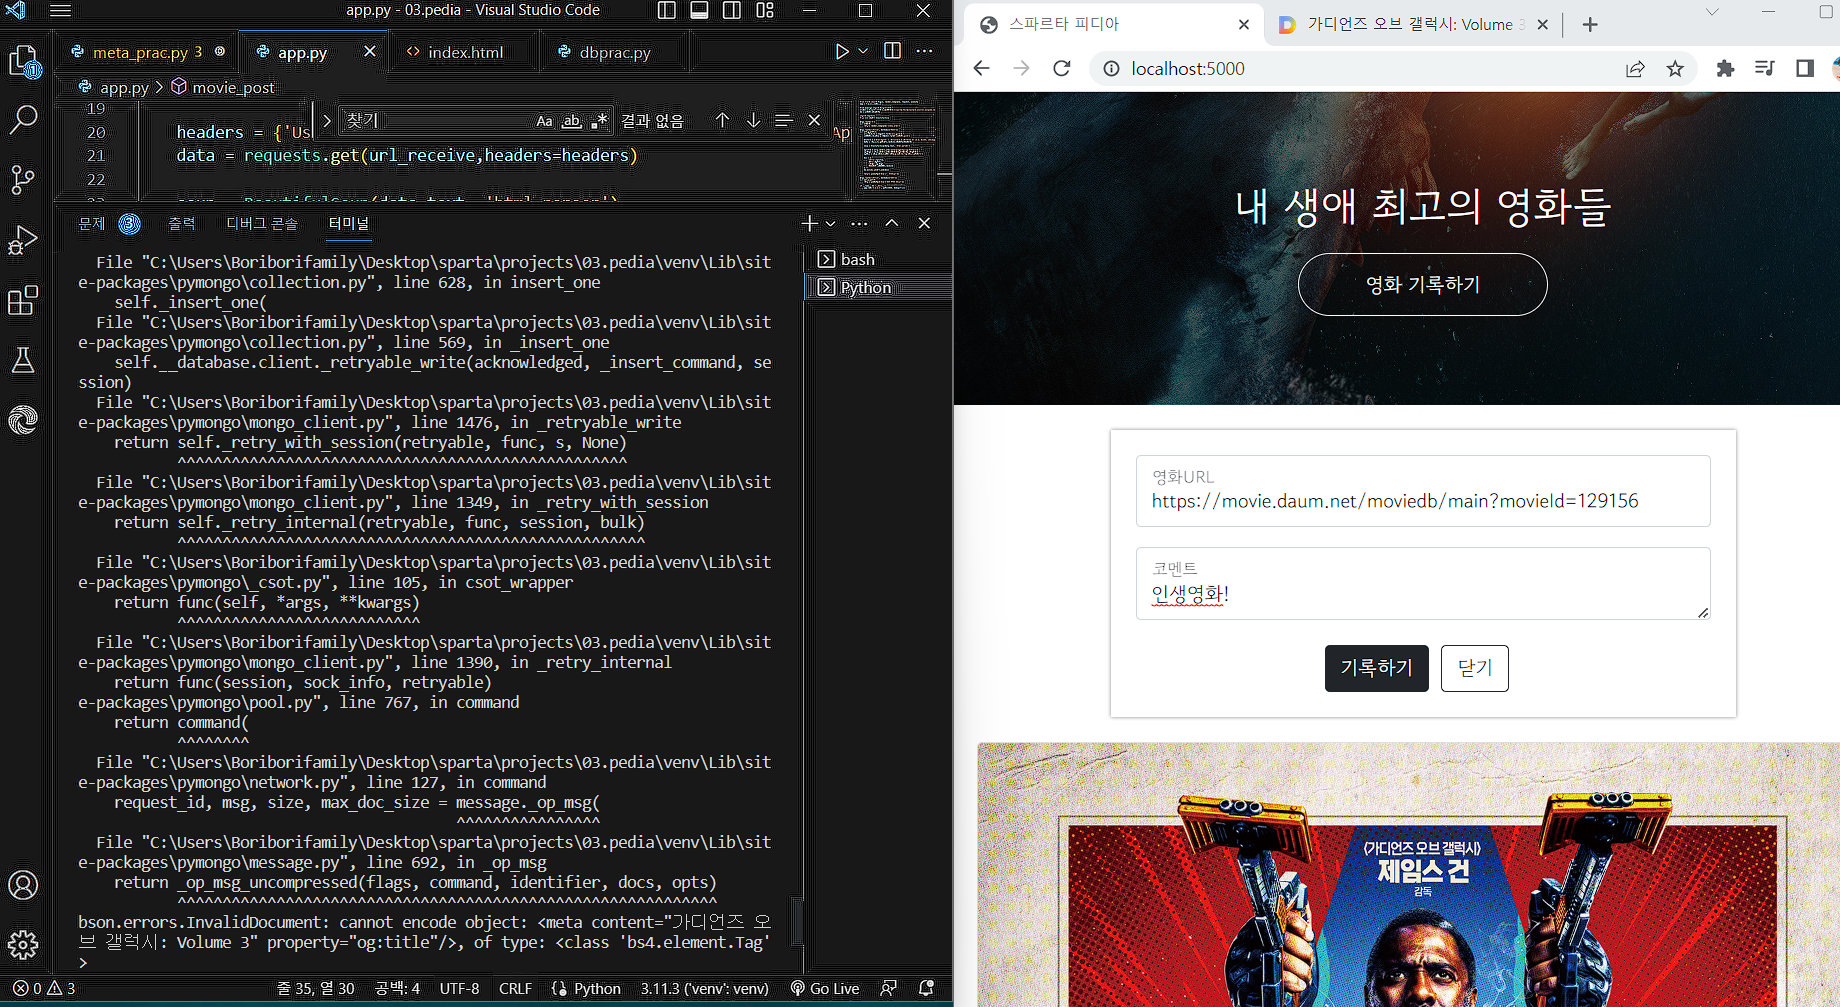
Task: Open the browser side panel
Action: 1805,68
